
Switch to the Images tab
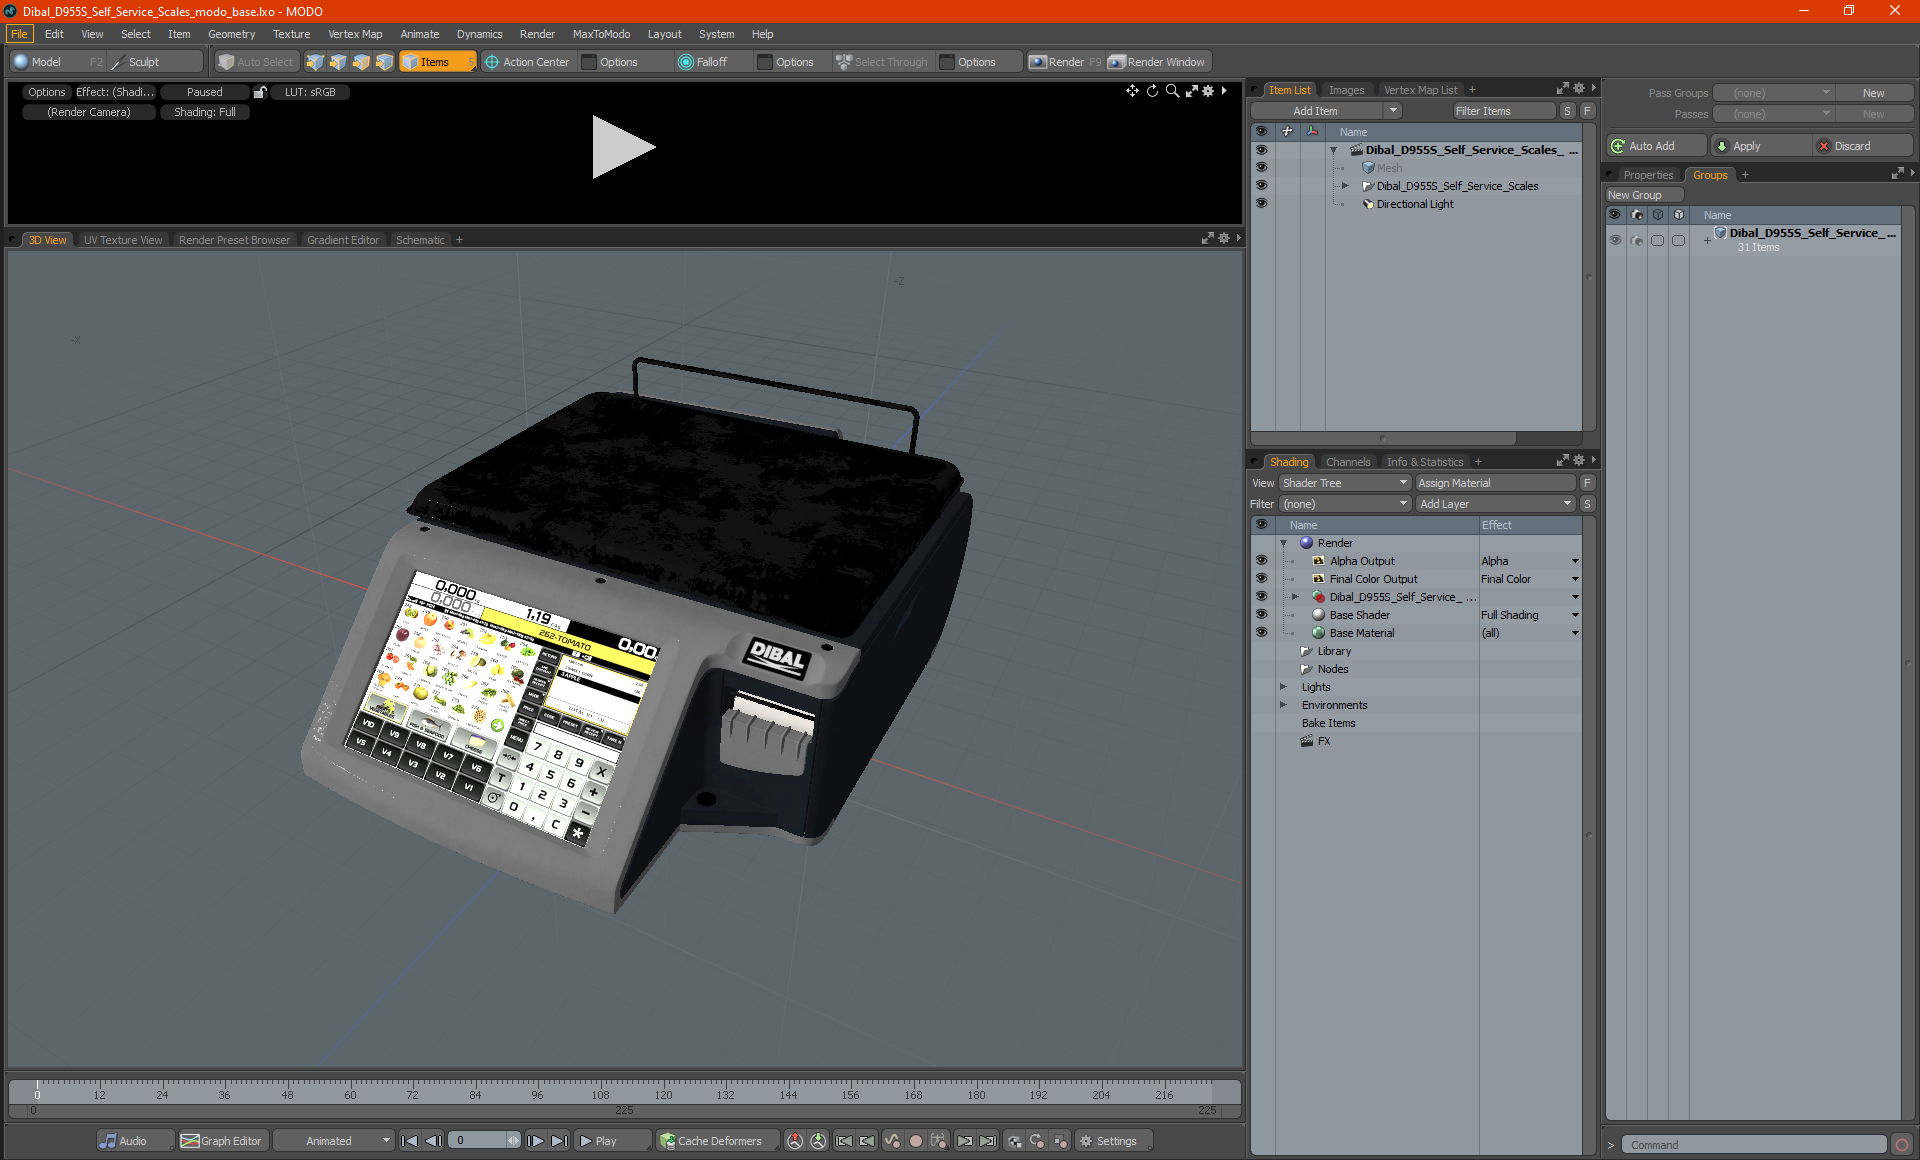coord(1346,90)
